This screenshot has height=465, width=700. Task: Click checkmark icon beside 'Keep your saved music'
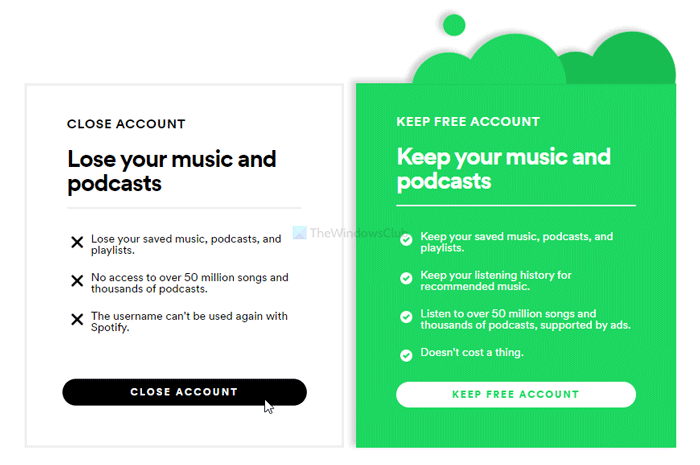click(x=406, y=240)
